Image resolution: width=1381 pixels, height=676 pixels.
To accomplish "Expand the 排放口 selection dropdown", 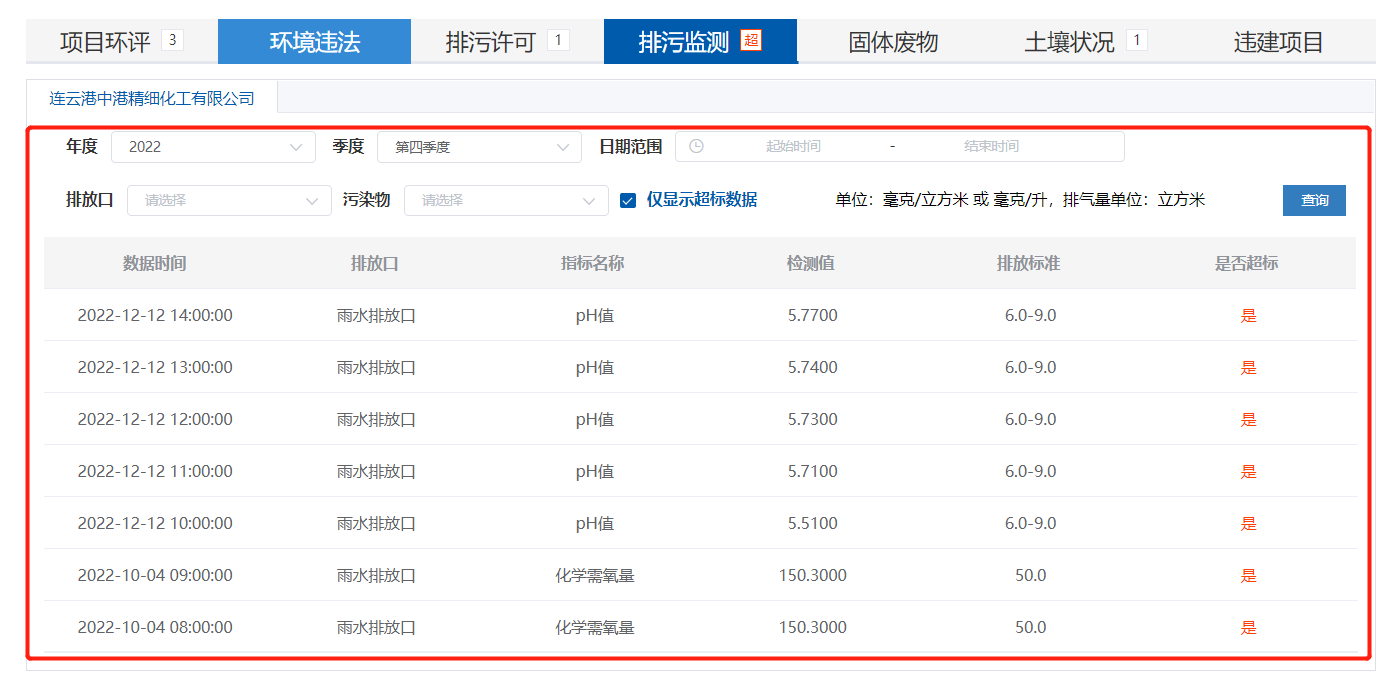I will coord(229,200).
